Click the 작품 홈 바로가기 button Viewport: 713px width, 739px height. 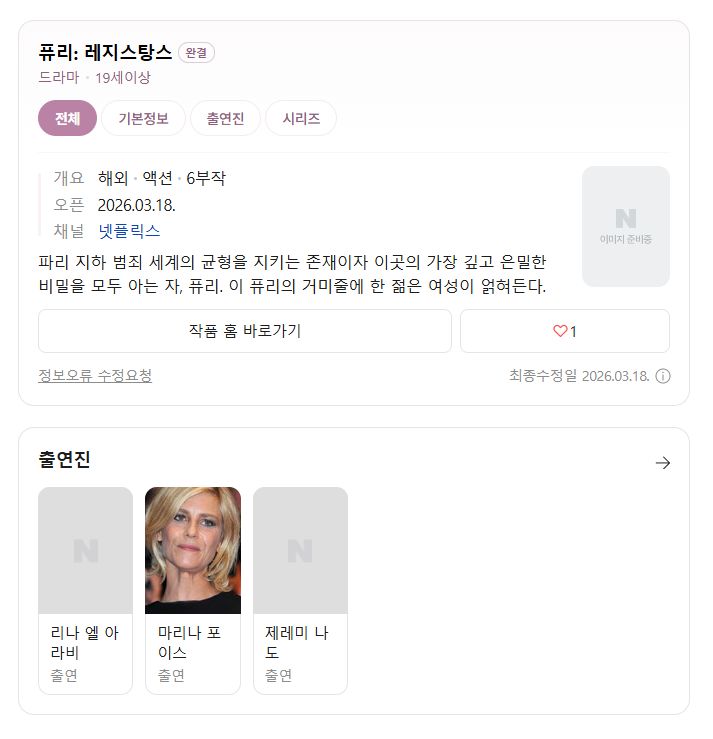pyautogui.click(x=245, y=331)
